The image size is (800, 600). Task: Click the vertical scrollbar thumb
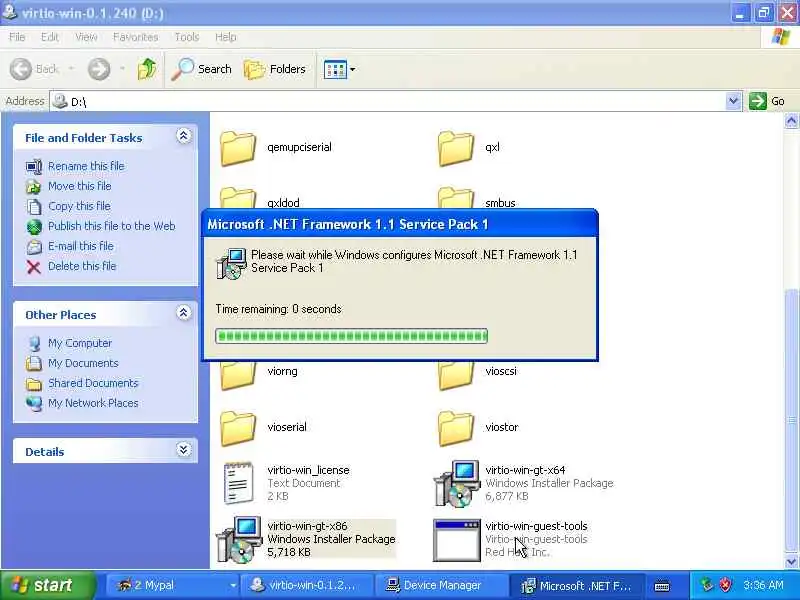click(791, 420)
